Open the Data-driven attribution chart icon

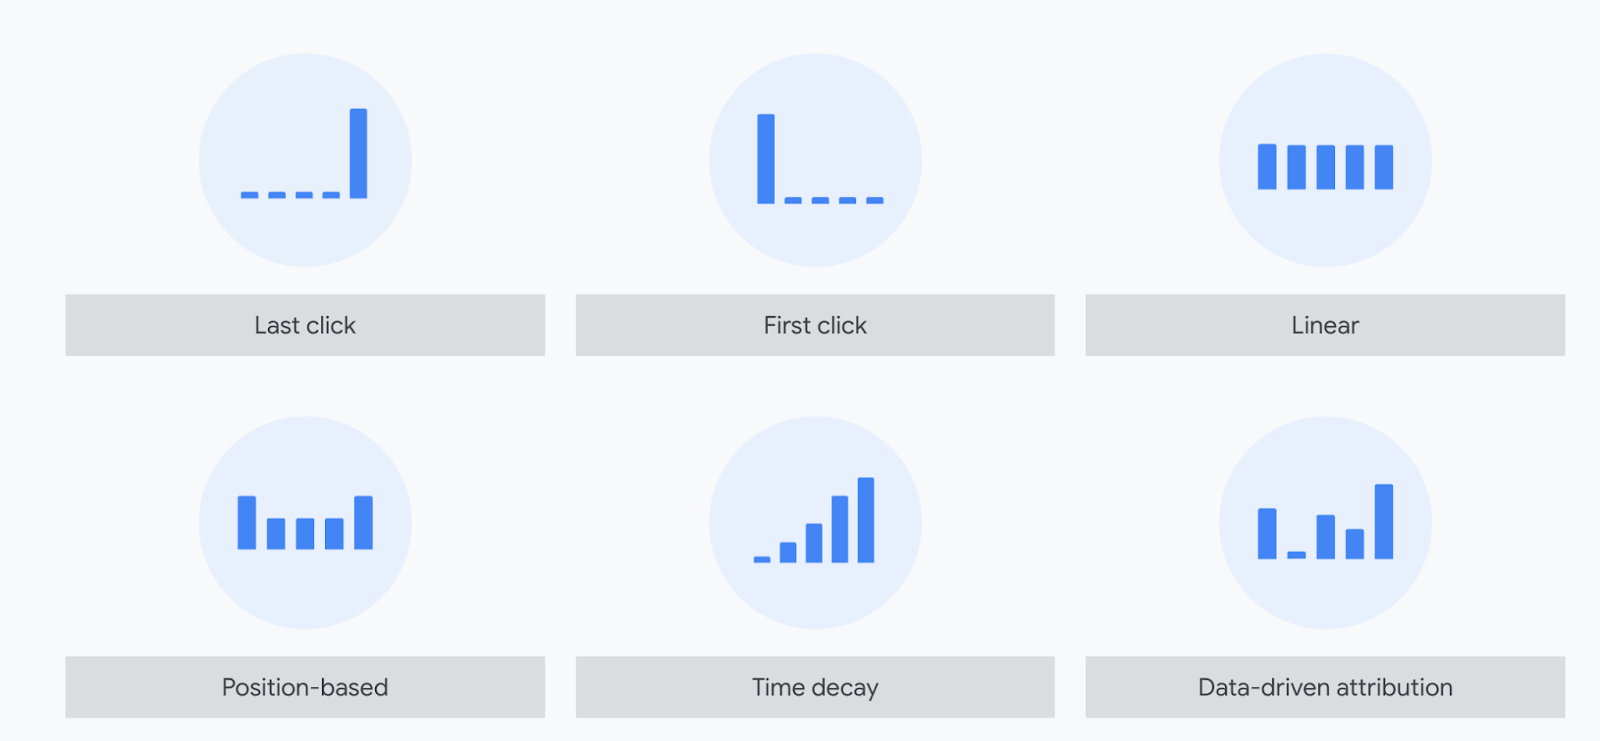point(1325,523)
